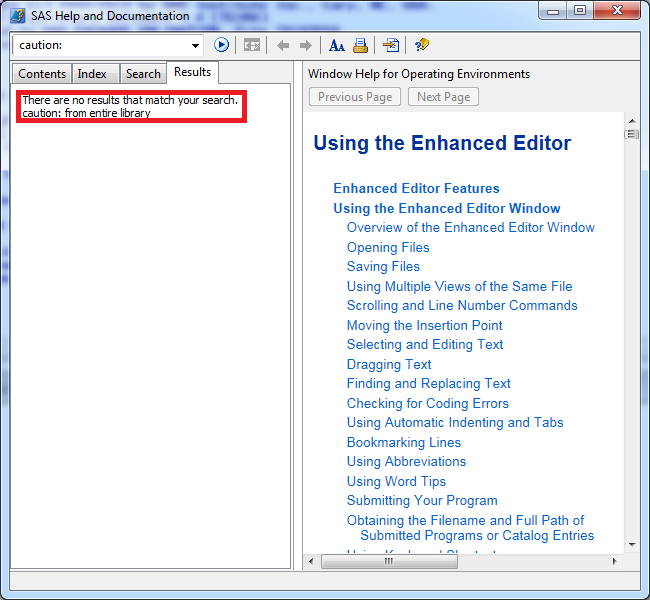The width and height of the screenshot is (650, 600).
Task: Click the help options icon with question mark
Action: [x=421, y=45]
